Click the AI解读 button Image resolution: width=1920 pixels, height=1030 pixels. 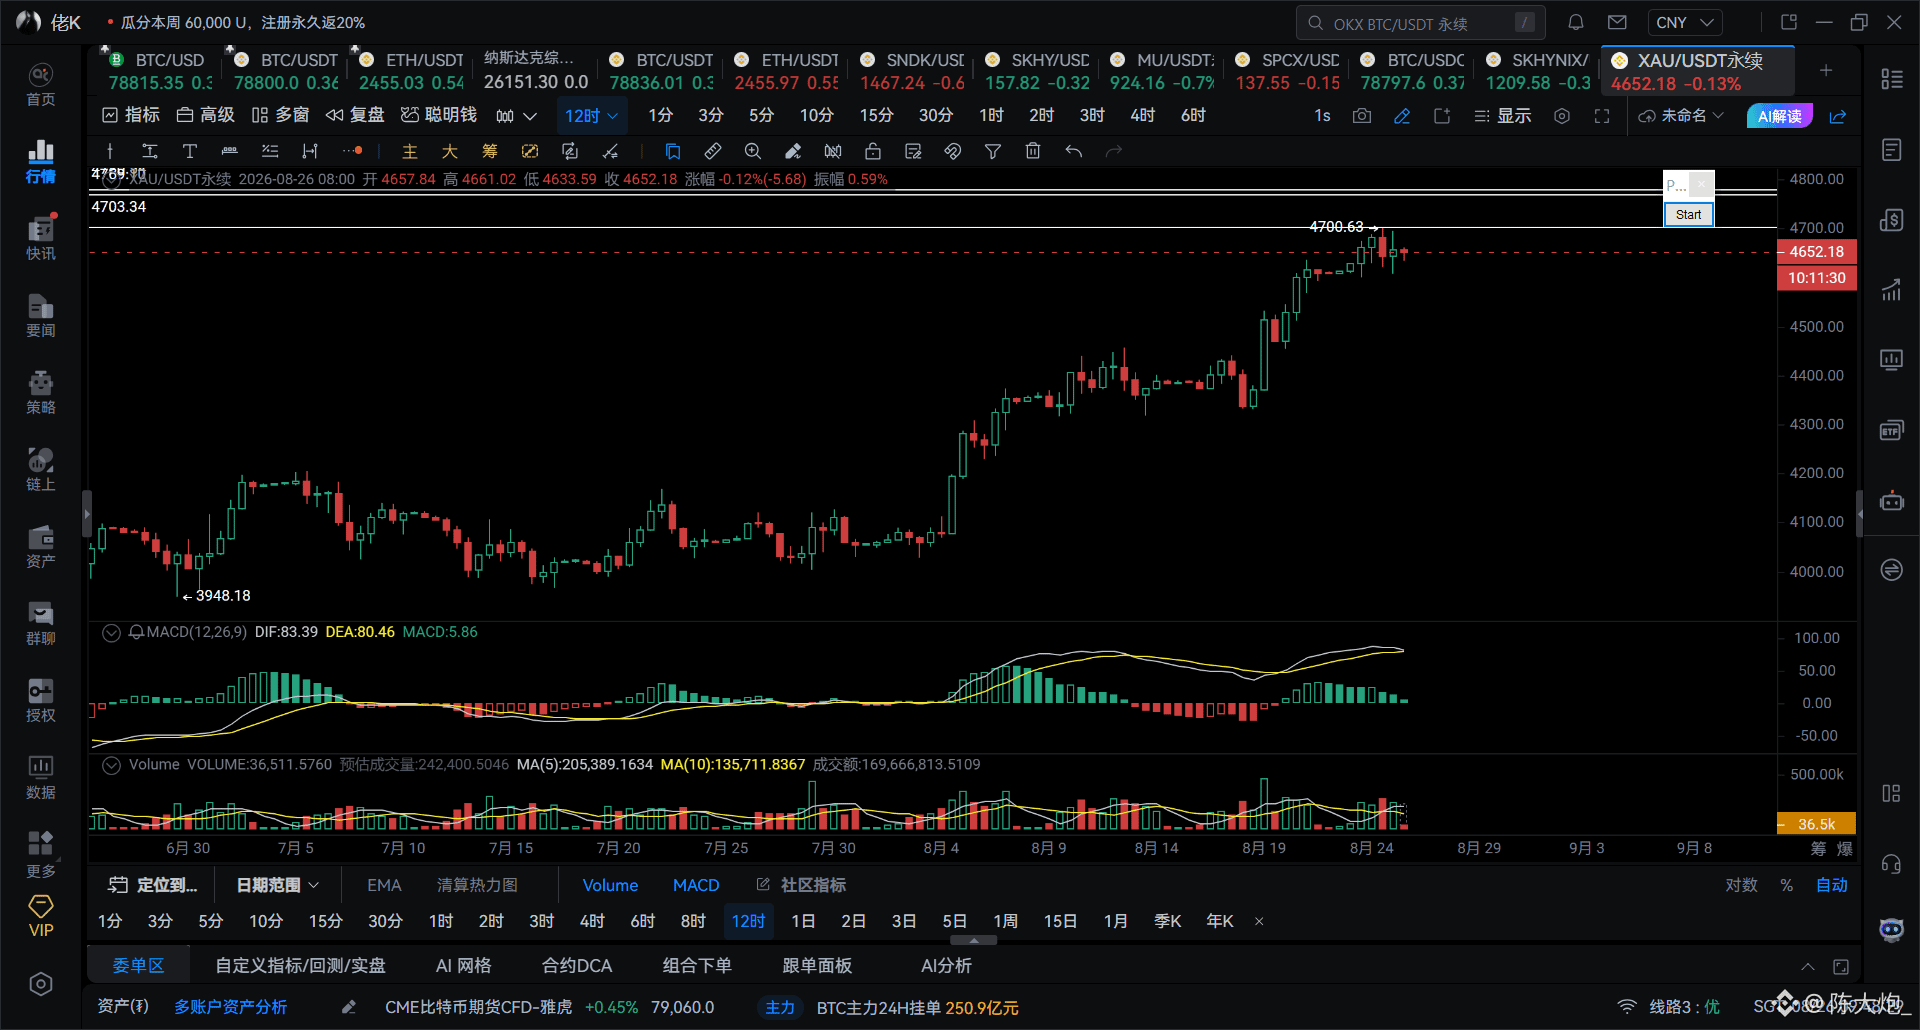(x=1779, y=116)
